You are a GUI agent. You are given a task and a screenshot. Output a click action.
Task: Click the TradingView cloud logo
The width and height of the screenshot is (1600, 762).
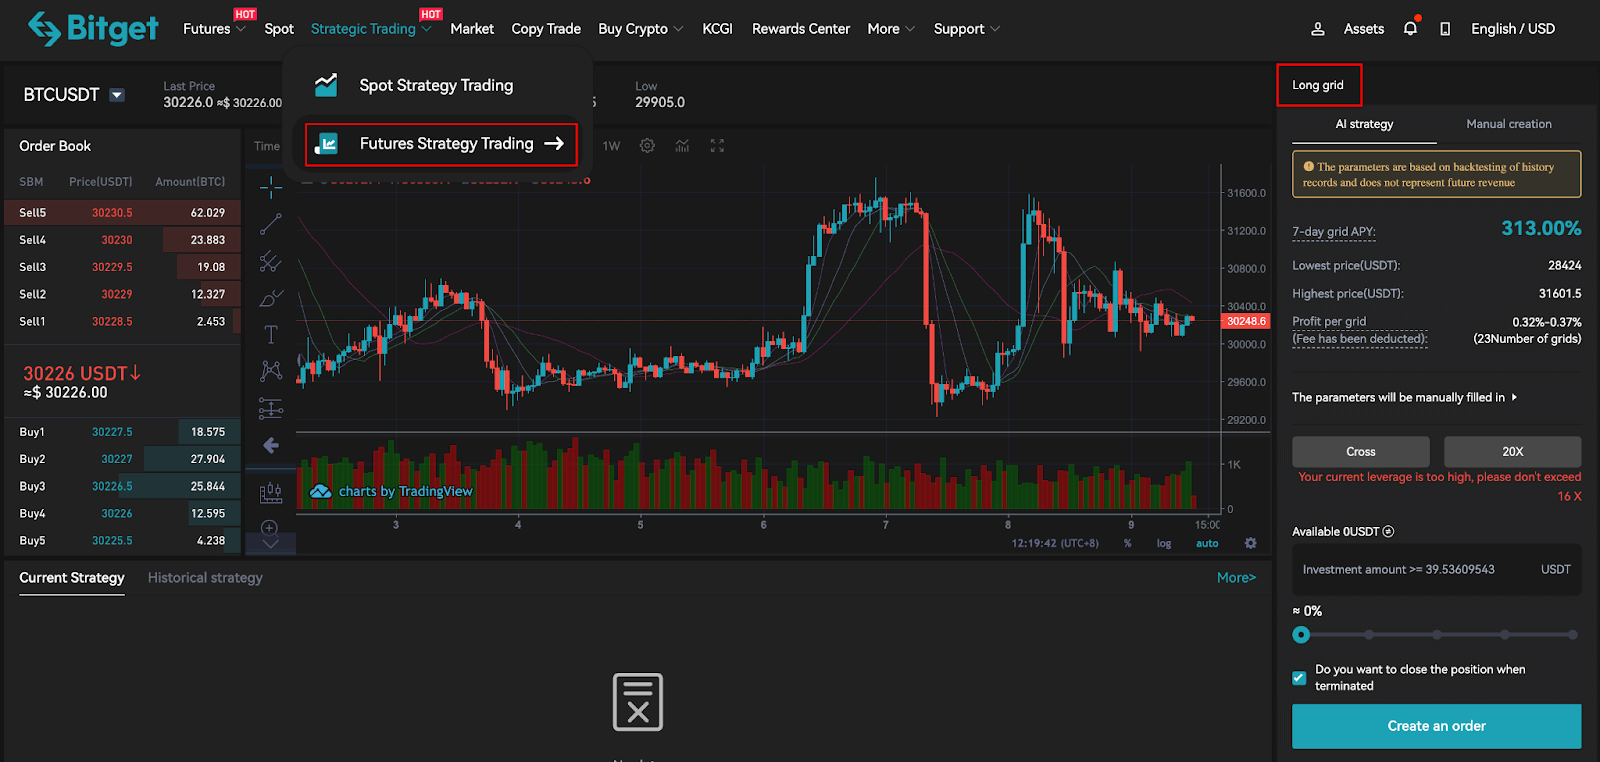(x=320, y=491)
